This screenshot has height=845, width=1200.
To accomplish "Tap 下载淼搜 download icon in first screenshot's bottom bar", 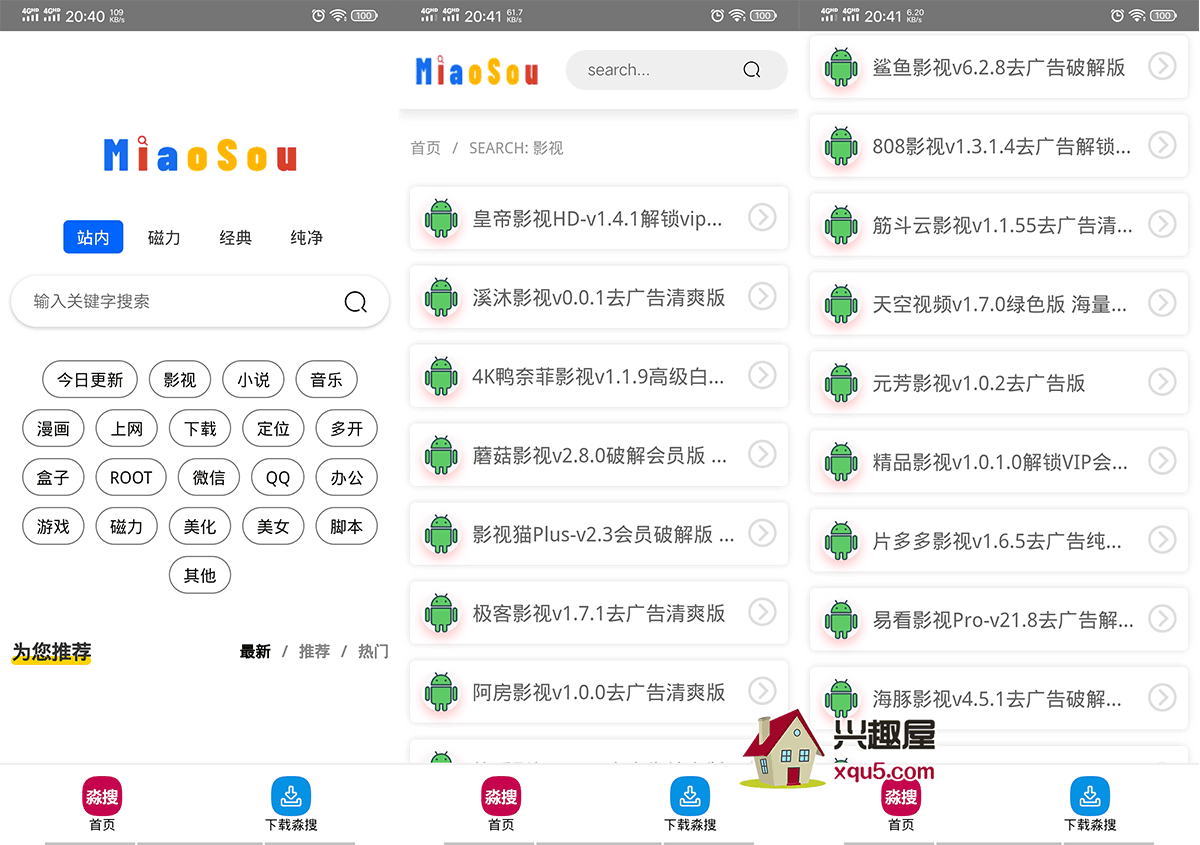I will pyautogui.click(x=291, y=796).
